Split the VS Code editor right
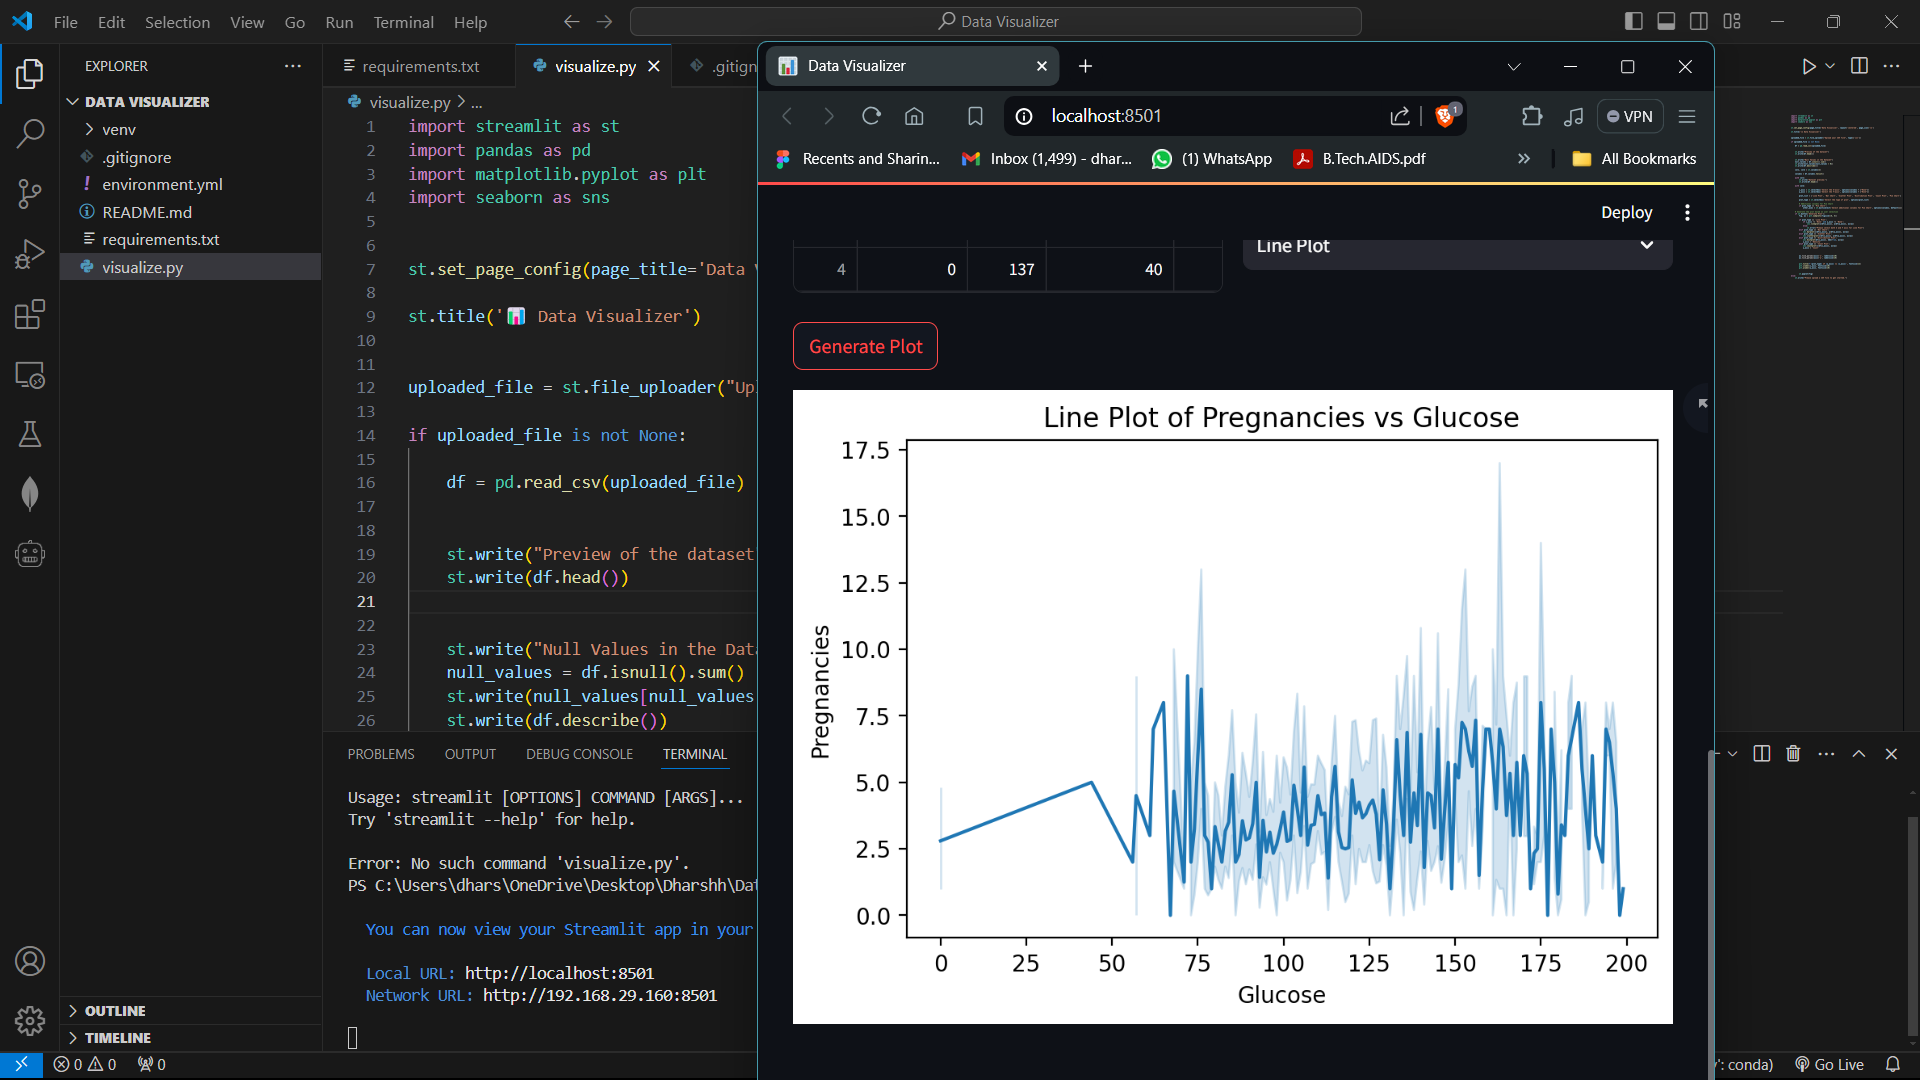Viewport: 1920px width, 1080px height. [x=1859, y=66]
